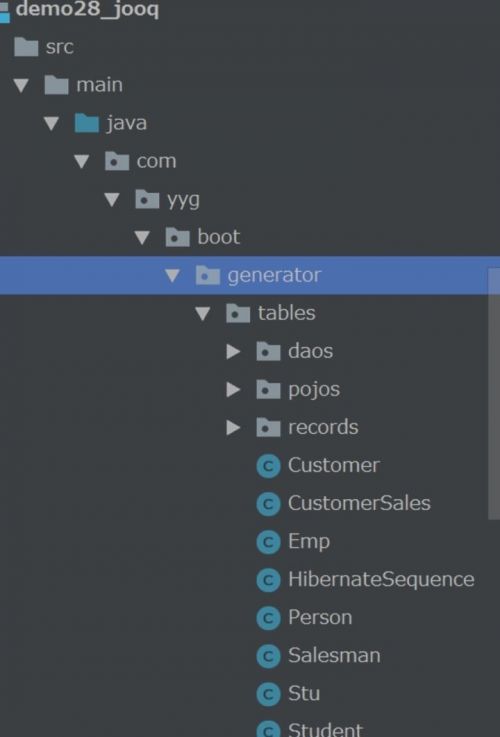The height and width of the screenshot is (737, 500).
Task: Expand the daos package
Action: click(233, 352)
